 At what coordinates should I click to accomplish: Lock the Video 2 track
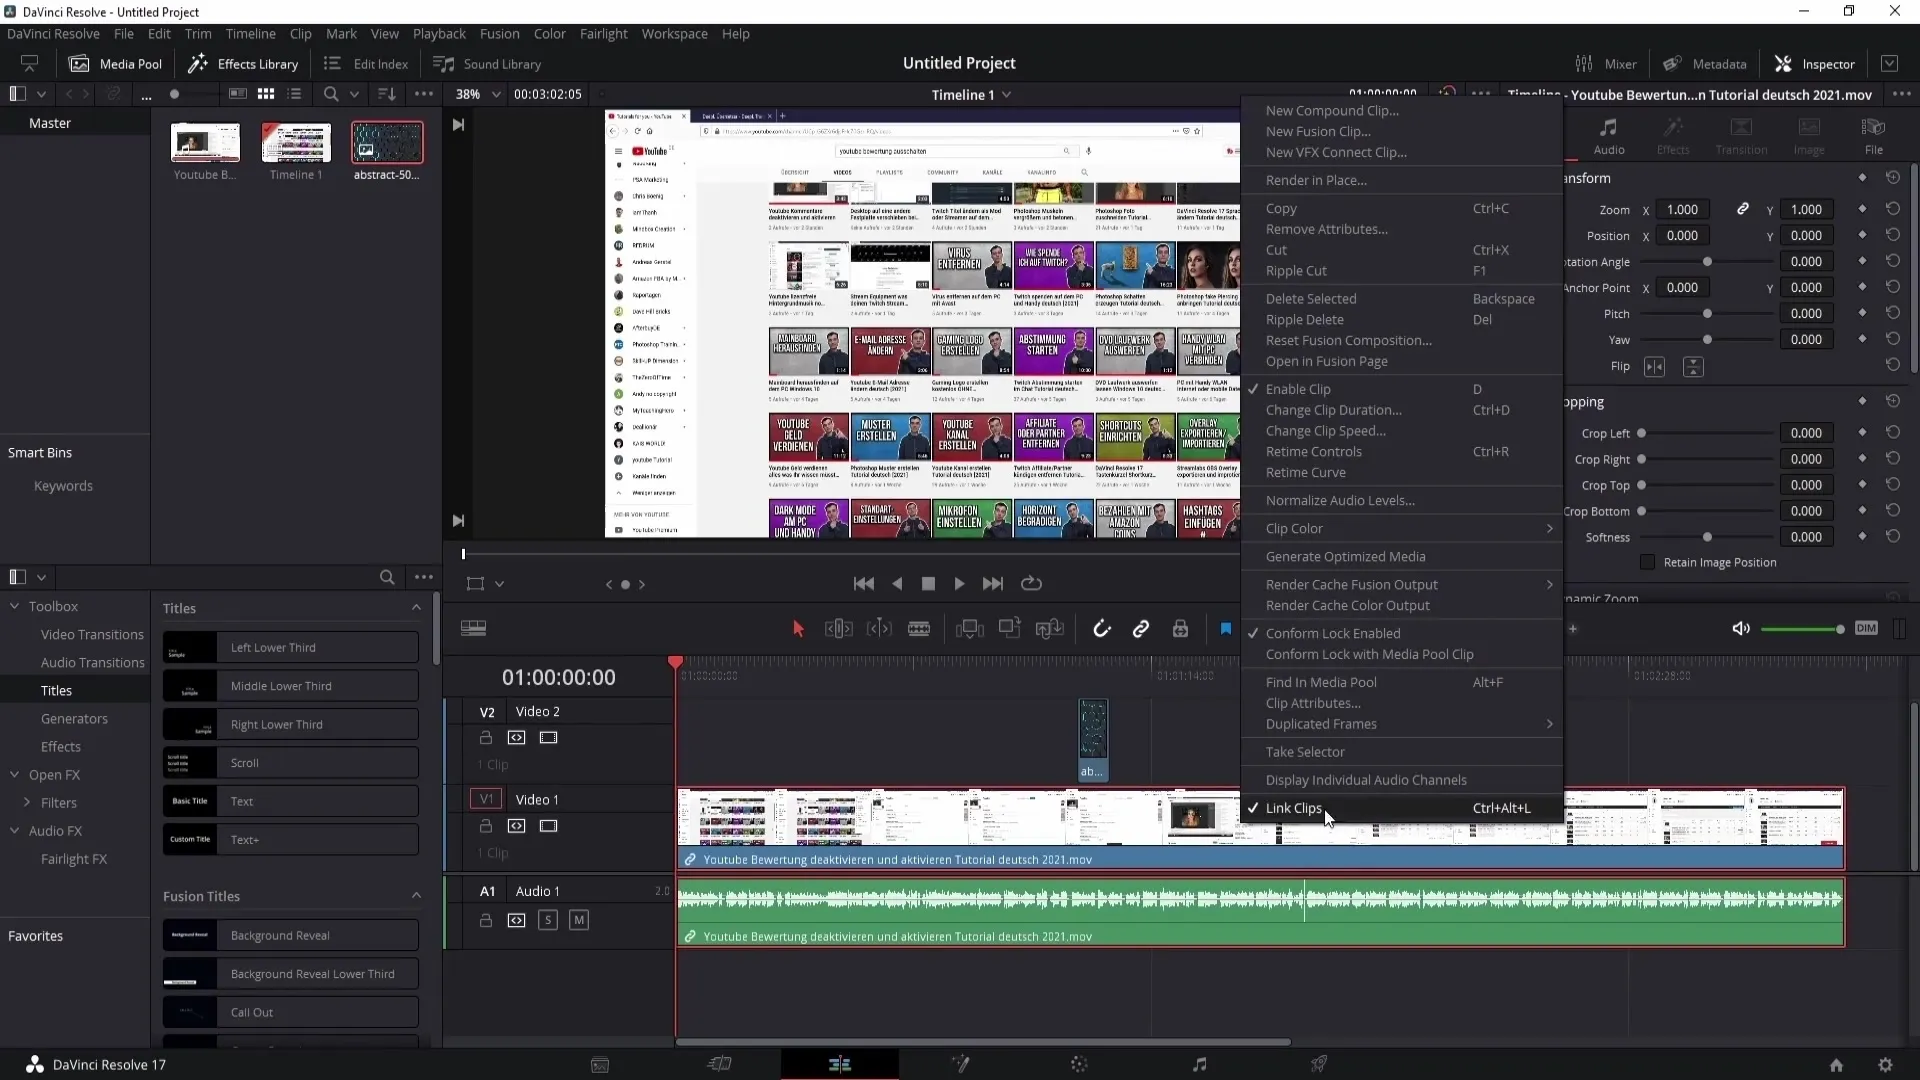(486, 738)
